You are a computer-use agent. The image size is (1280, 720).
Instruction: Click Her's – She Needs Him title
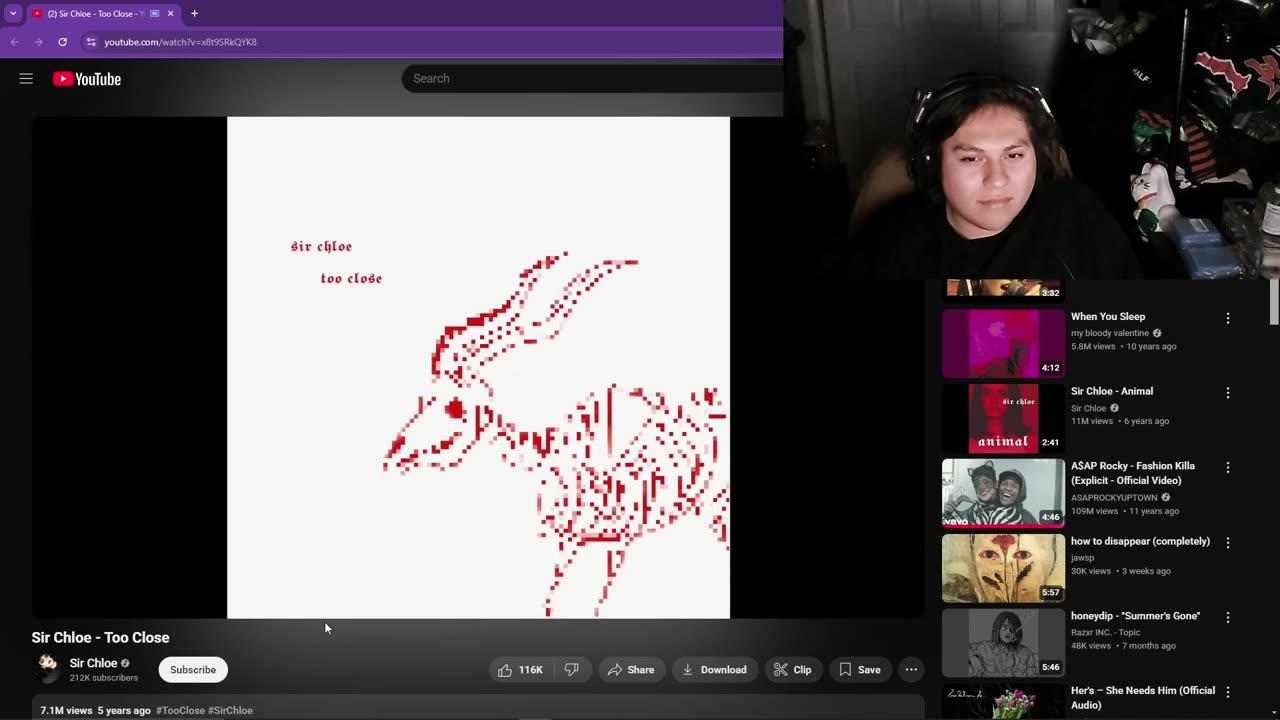1143,698
